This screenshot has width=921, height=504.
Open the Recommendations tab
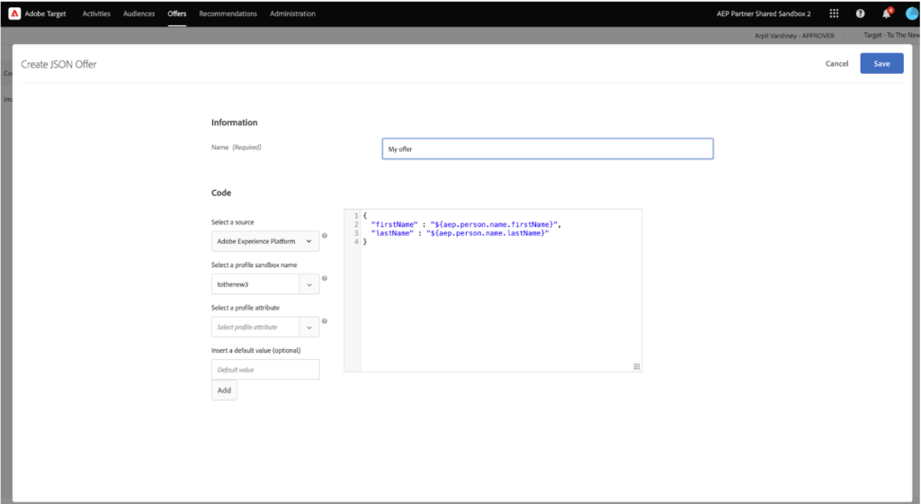228,14
